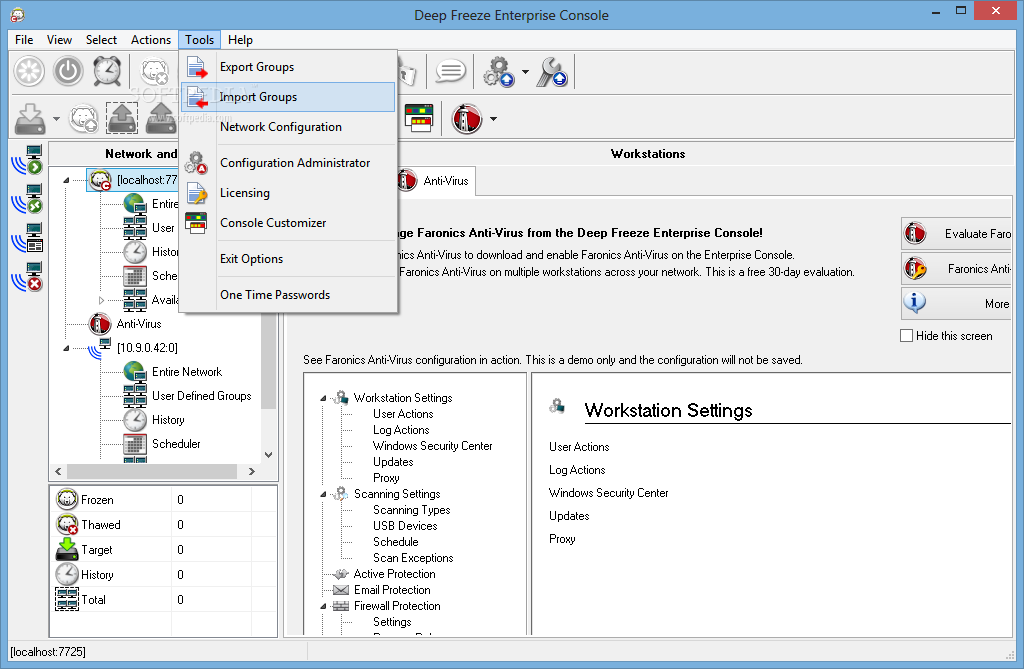The image size is (1024, 669).
Task: Choose Network Configuration menu item
Action: click(x=288, y=127)
